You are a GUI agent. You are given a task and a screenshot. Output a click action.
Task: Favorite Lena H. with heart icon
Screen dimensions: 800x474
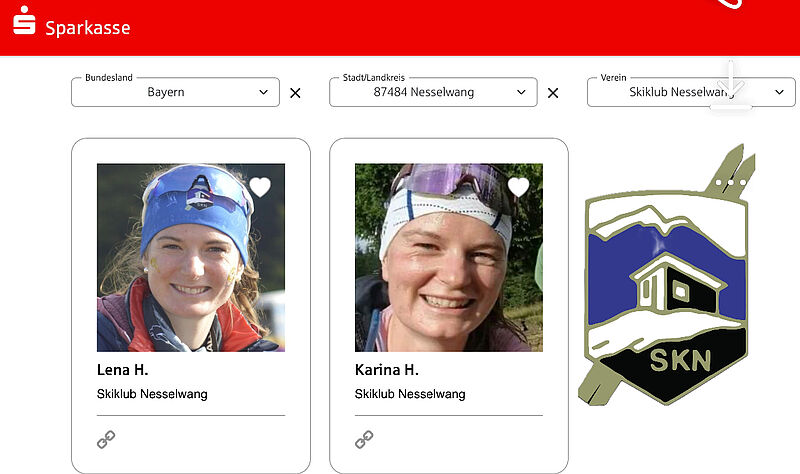point(260,187)
